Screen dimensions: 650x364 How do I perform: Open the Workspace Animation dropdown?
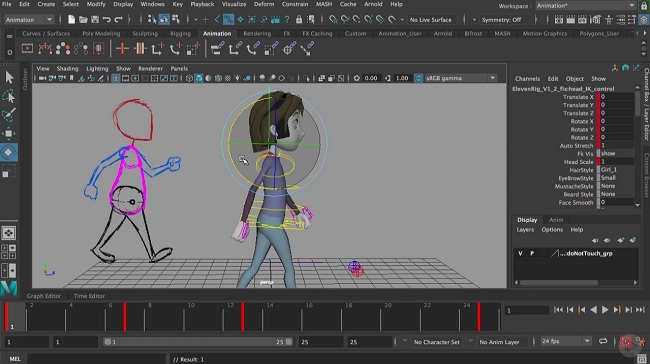click(585, 6)
